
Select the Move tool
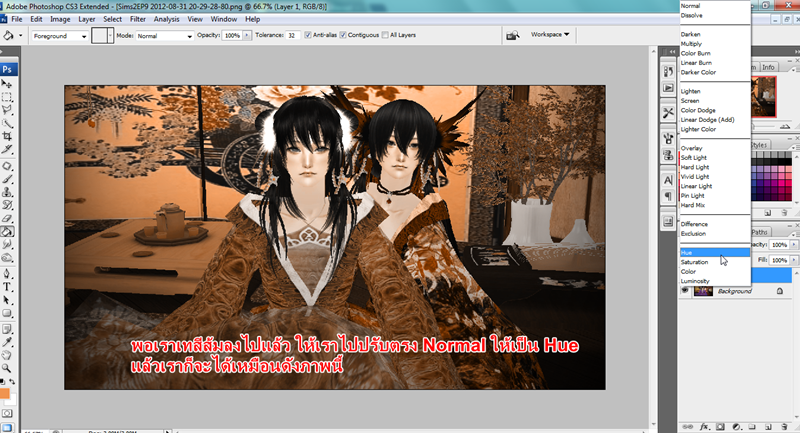(7, 84)
